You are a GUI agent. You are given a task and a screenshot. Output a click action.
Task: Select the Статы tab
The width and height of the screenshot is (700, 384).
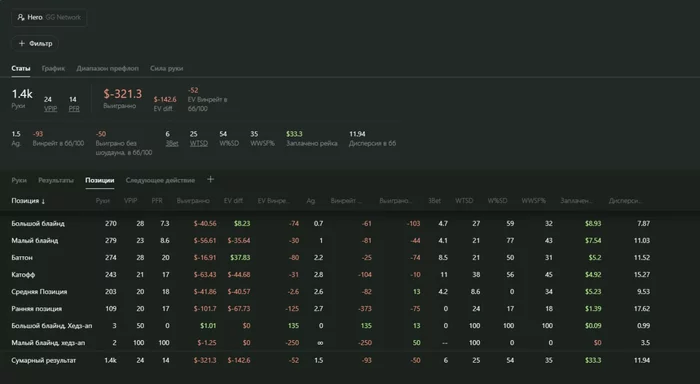[x=21, y=68]
